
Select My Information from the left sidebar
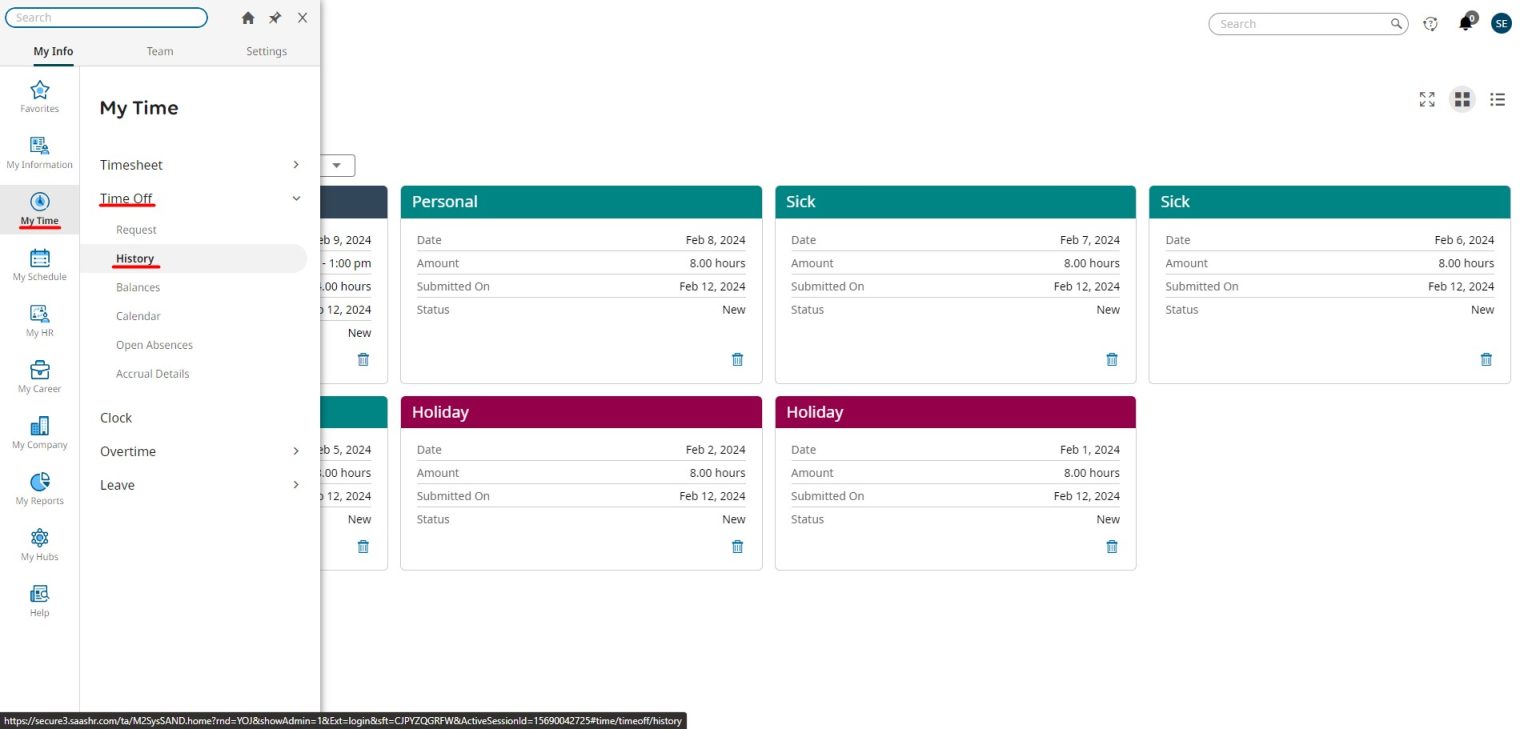[39, 150]
